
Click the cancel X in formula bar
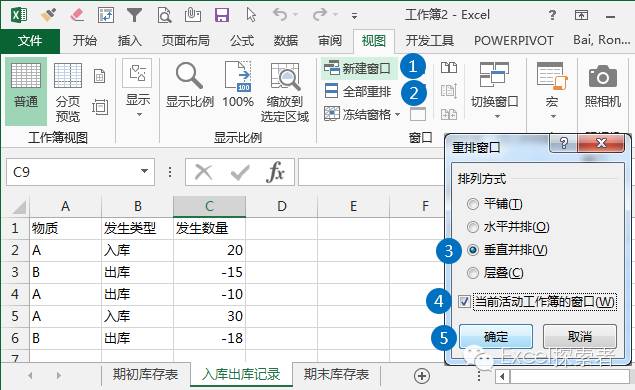click(203, 172)
